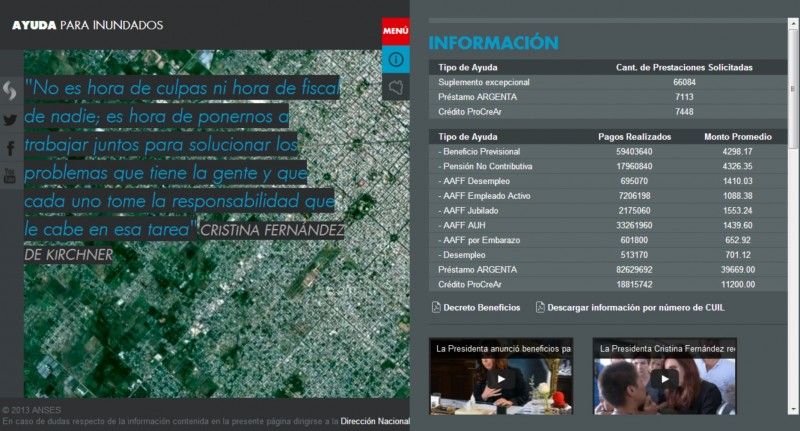Click the Pagos Realizados column header

tap(634, 137)
